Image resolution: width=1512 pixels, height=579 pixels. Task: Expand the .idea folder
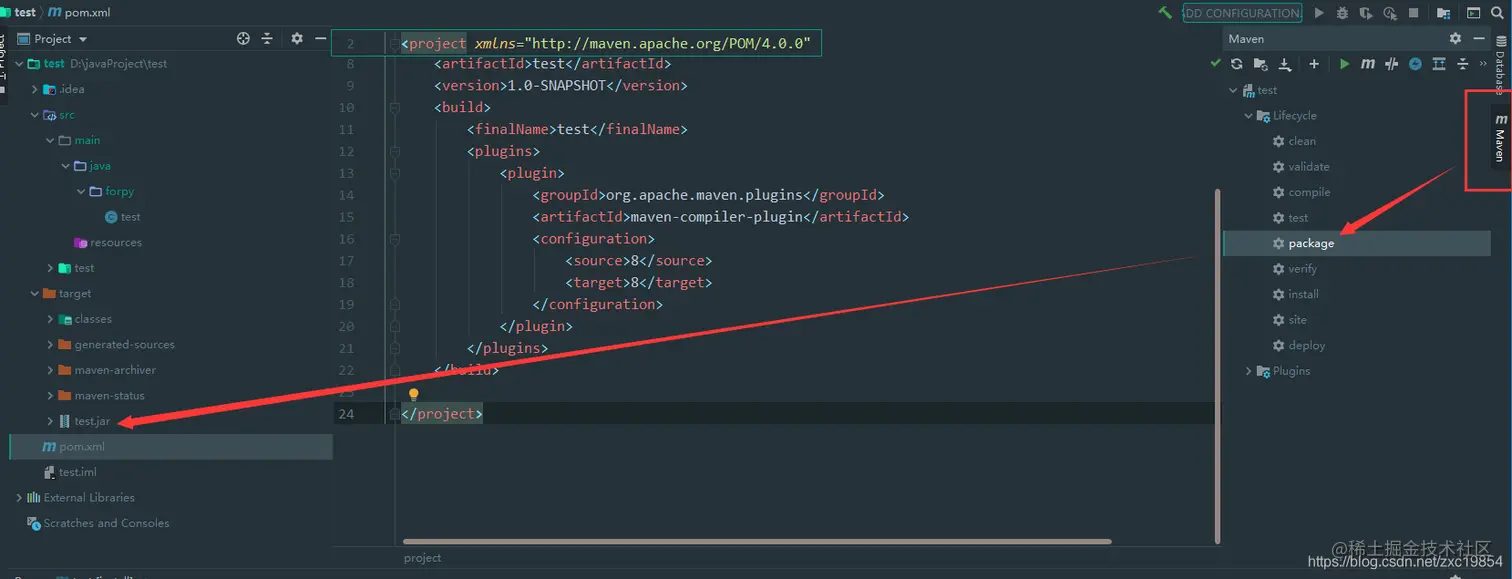click(35, 89)
